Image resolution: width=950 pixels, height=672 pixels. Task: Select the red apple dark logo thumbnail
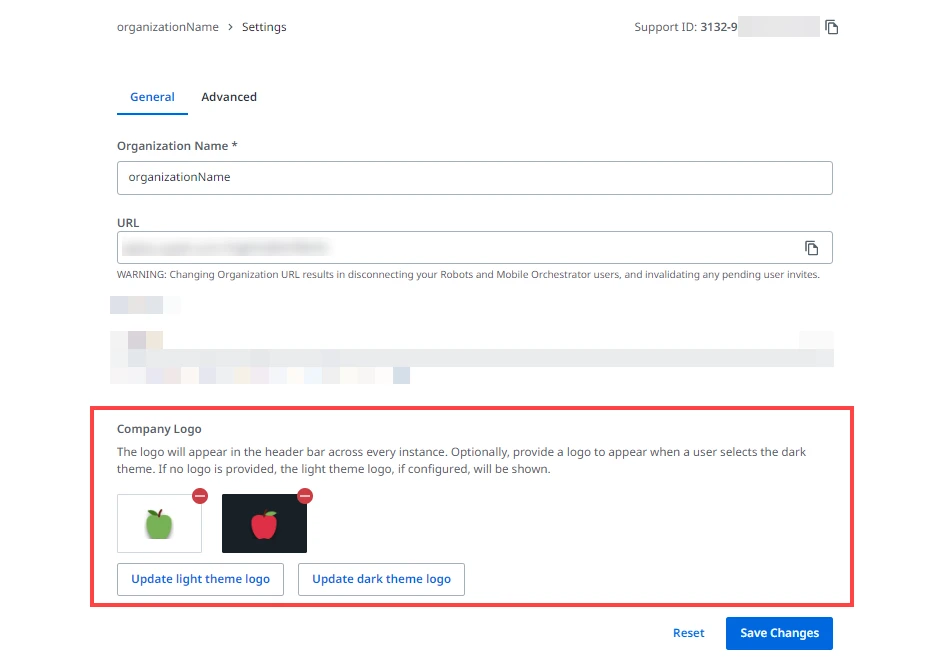264,523
